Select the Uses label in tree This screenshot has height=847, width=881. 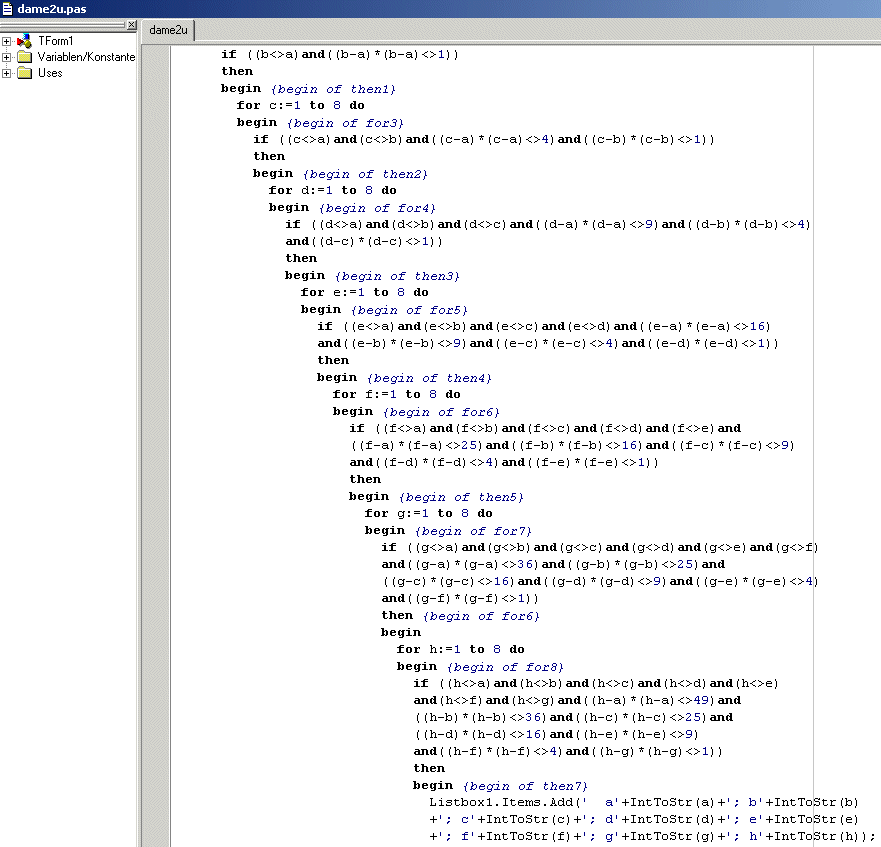click(x=50, y=73)
